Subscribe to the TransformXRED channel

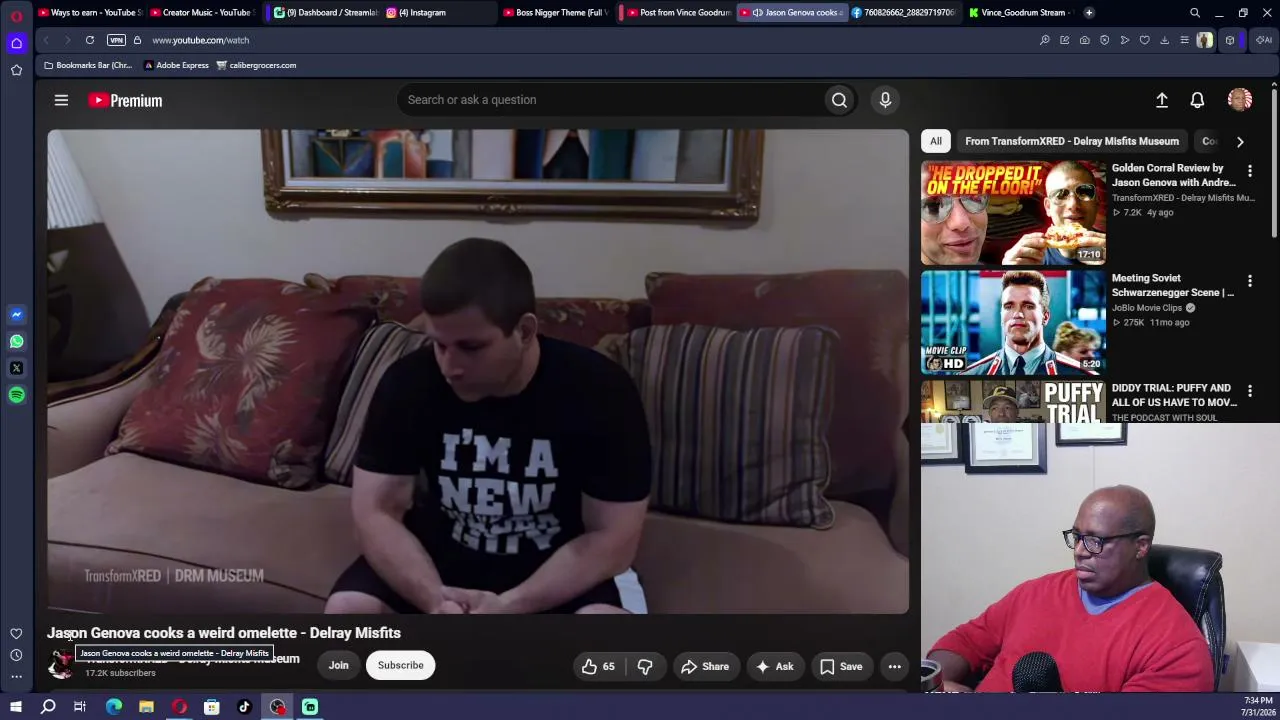[400, 665]
